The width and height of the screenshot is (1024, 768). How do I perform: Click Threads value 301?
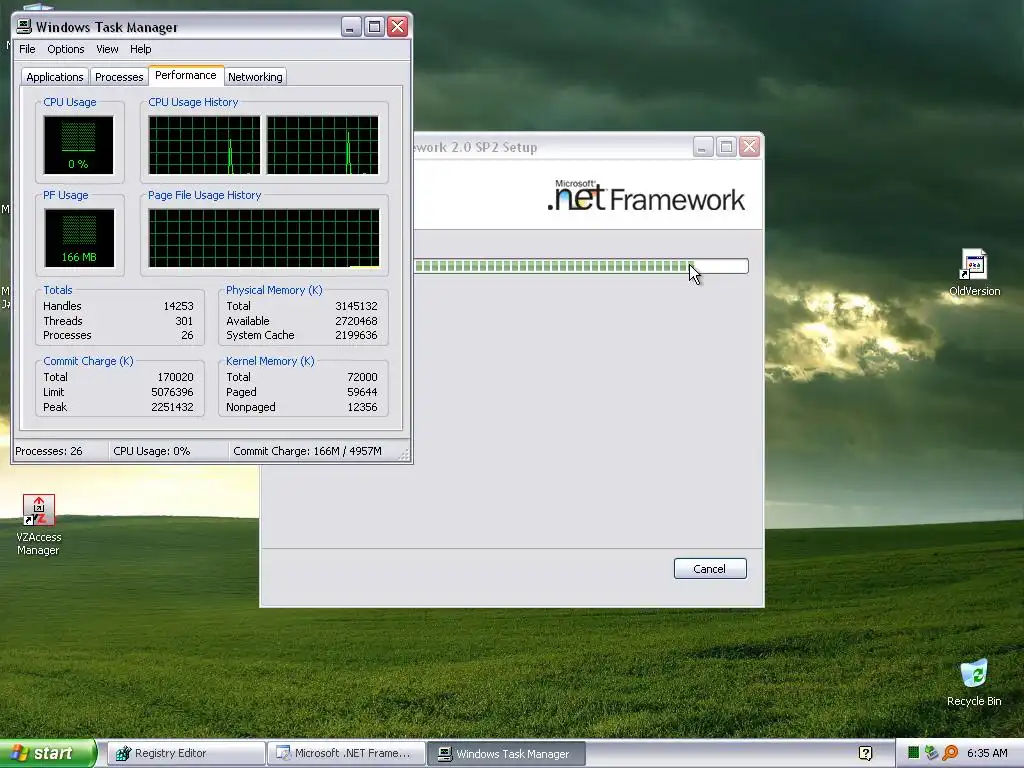[184, 321]
